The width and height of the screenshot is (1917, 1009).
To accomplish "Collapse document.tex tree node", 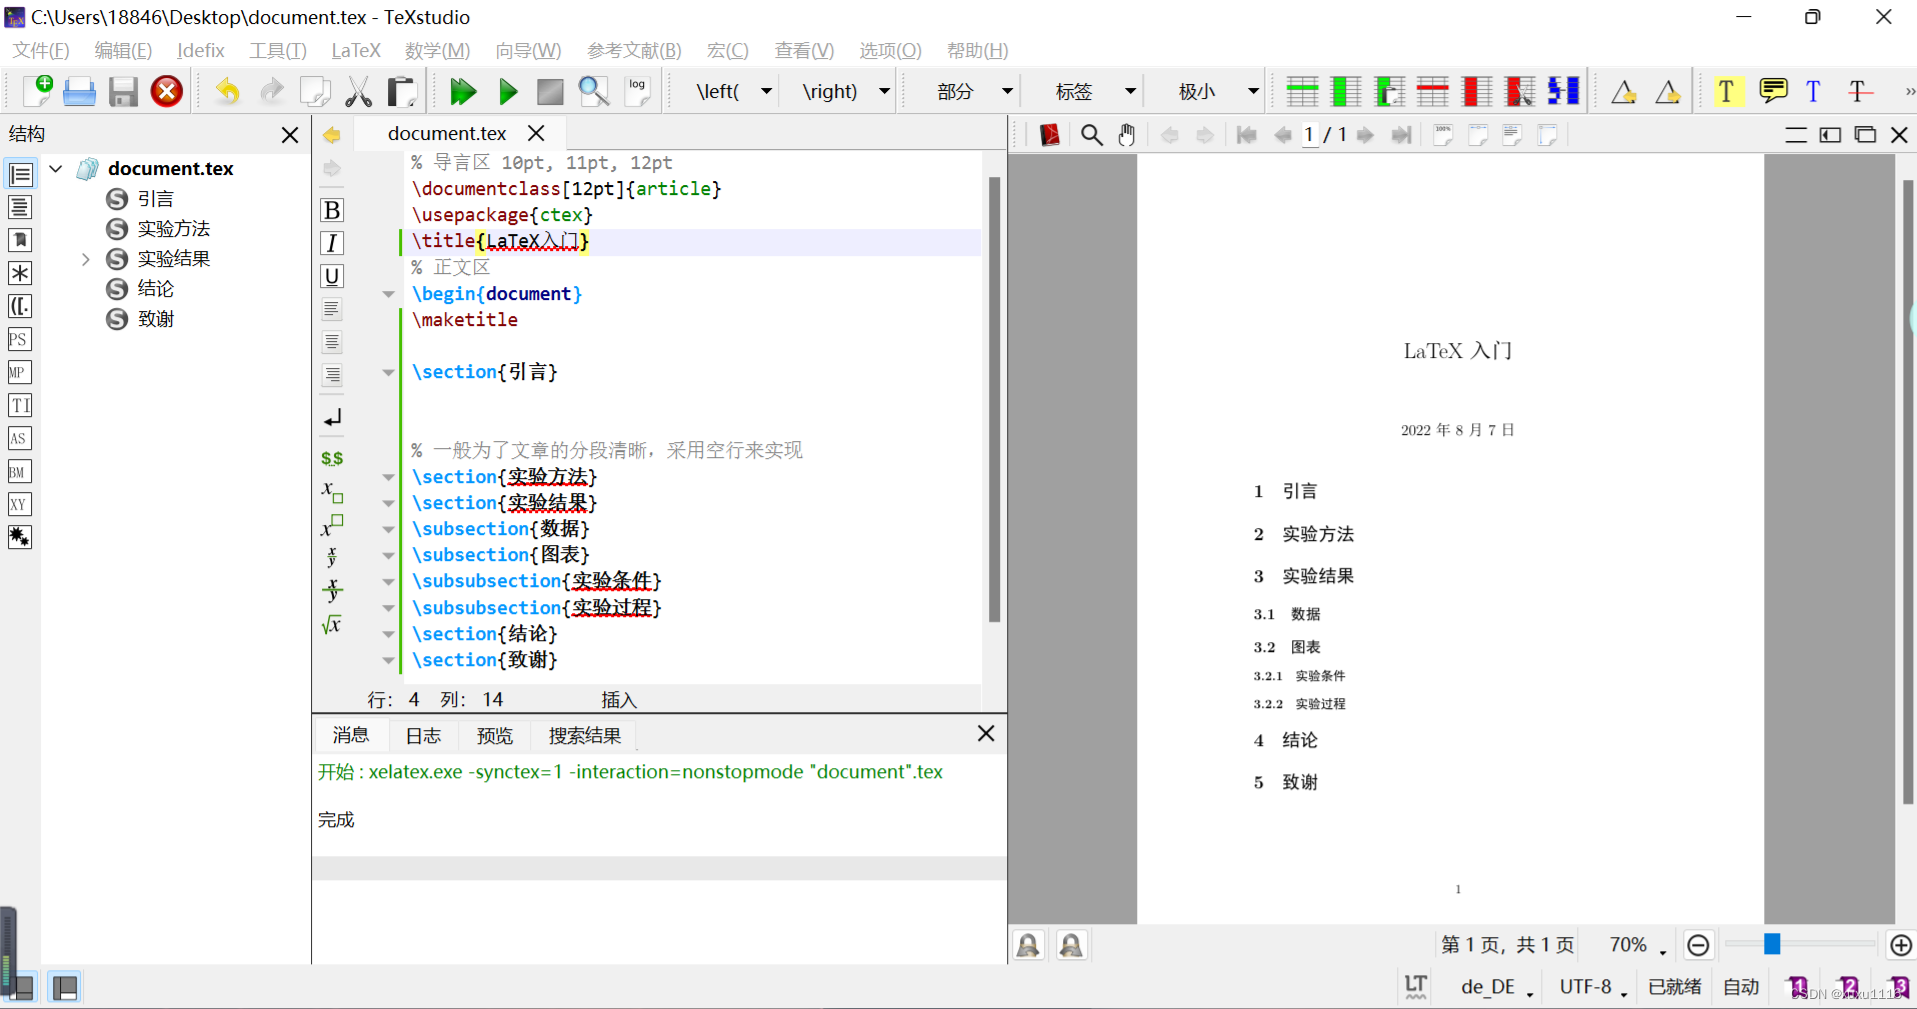I will click(57, 169).
